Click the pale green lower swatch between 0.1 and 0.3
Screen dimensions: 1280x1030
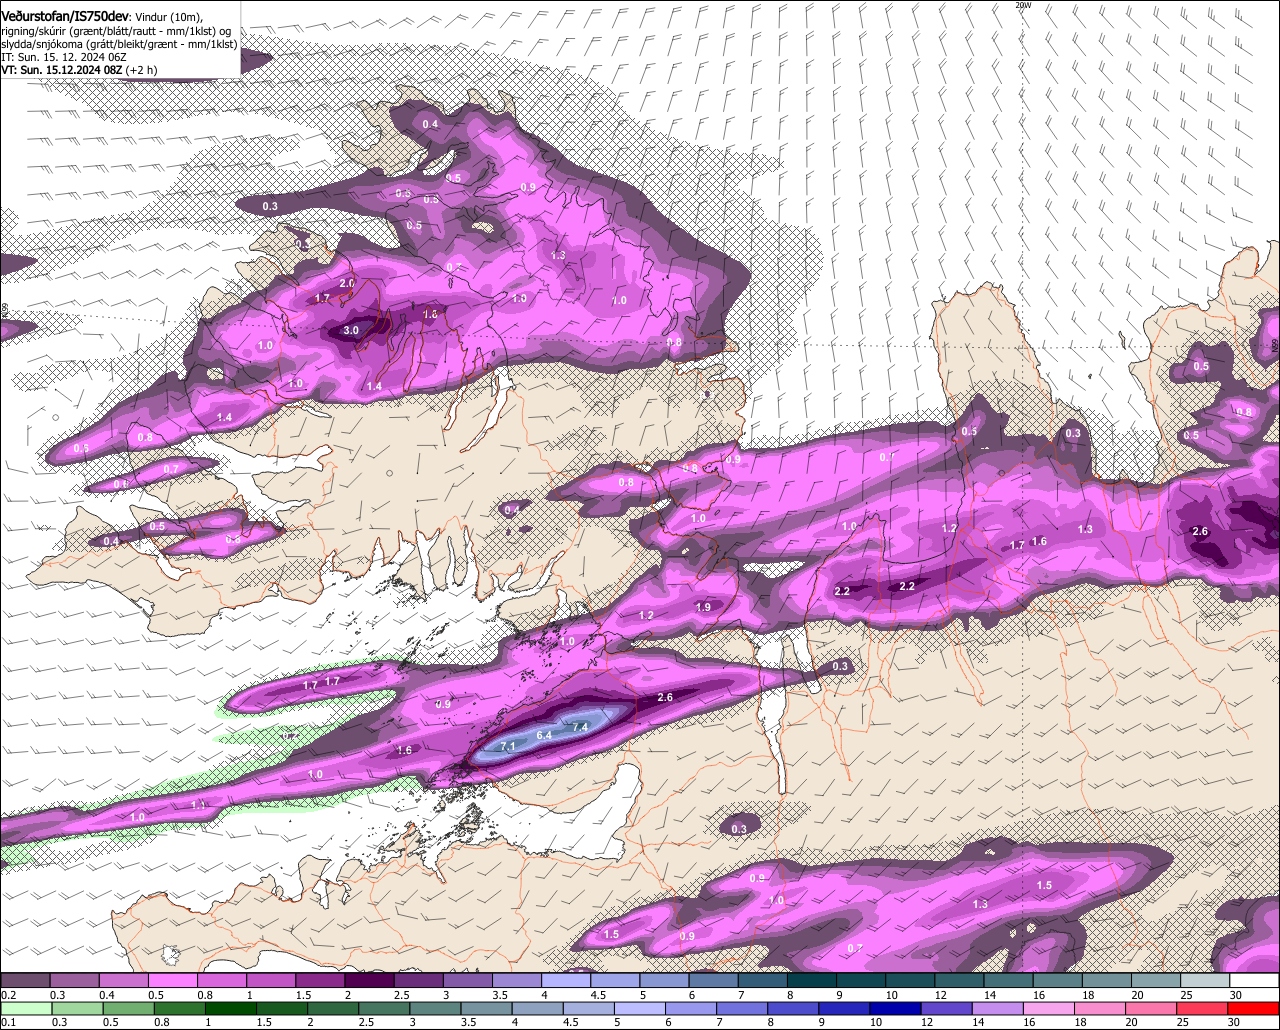click(x=25, y=1008)
